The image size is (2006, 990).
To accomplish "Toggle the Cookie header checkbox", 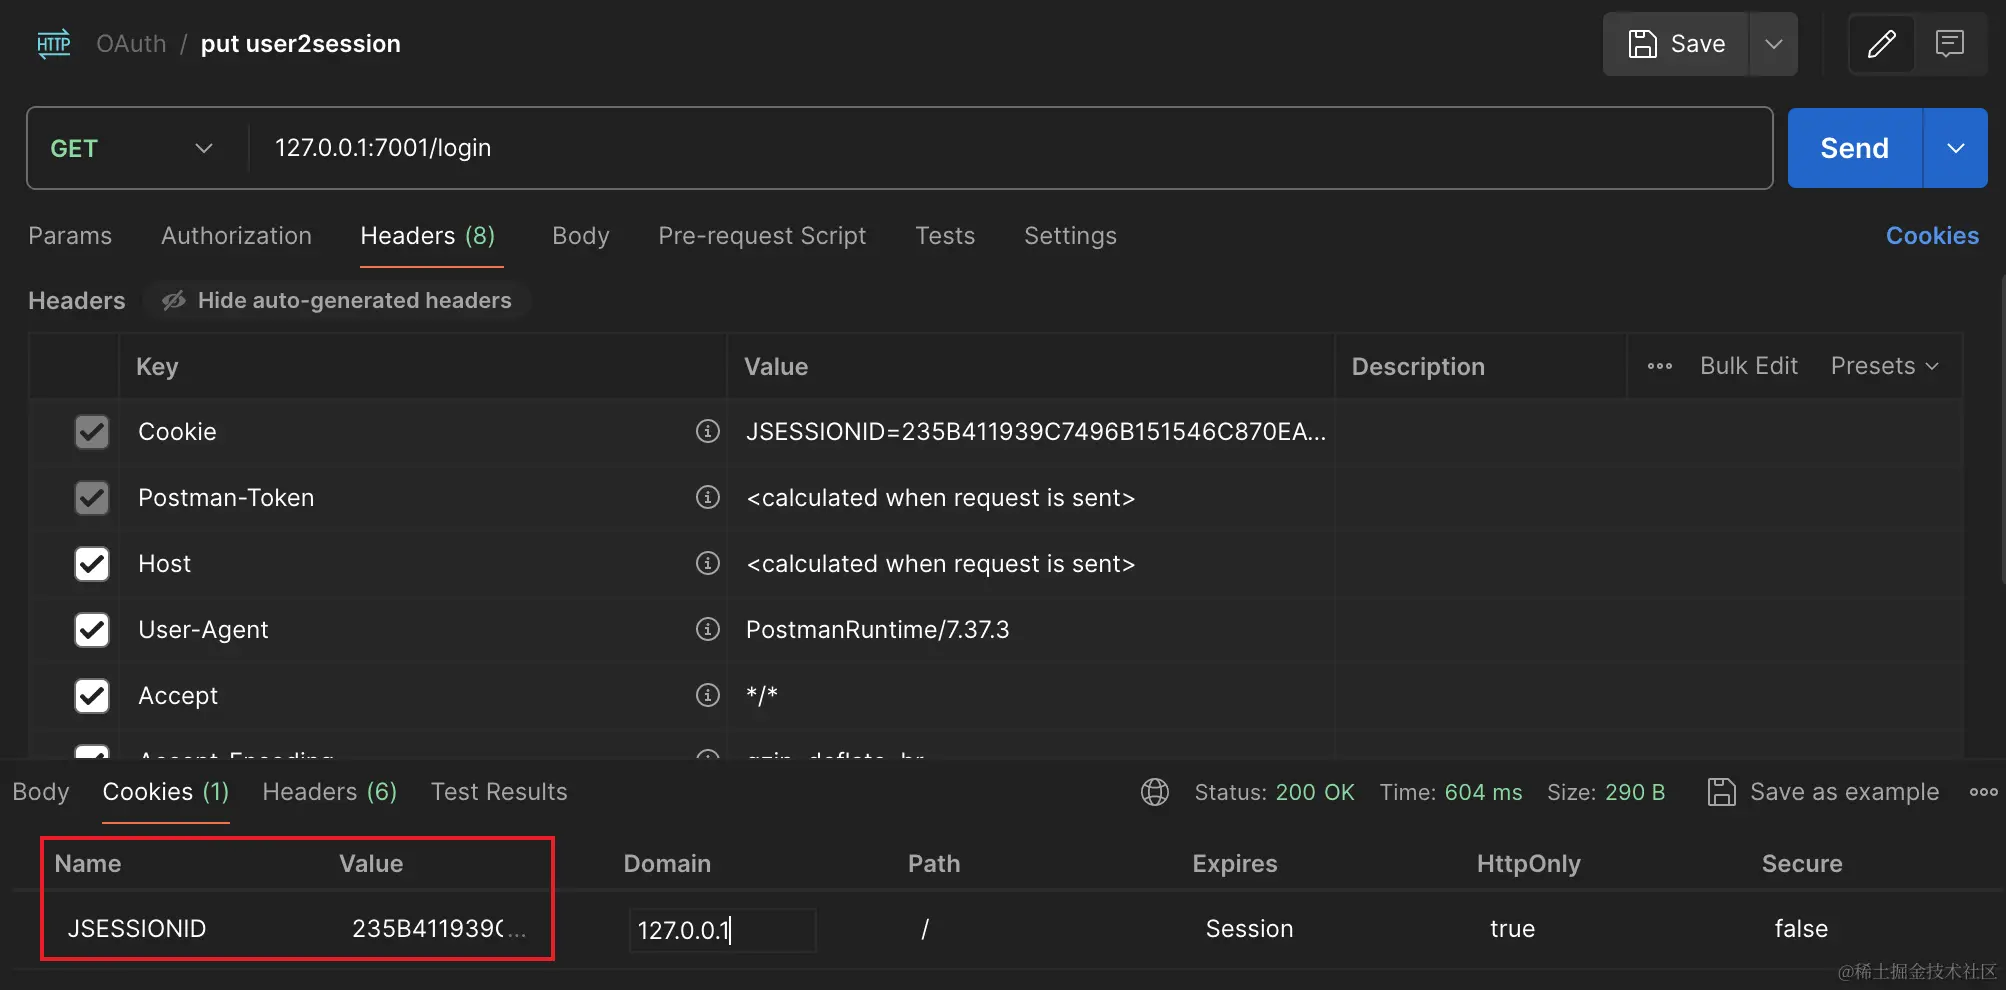I will click(92, 432).
